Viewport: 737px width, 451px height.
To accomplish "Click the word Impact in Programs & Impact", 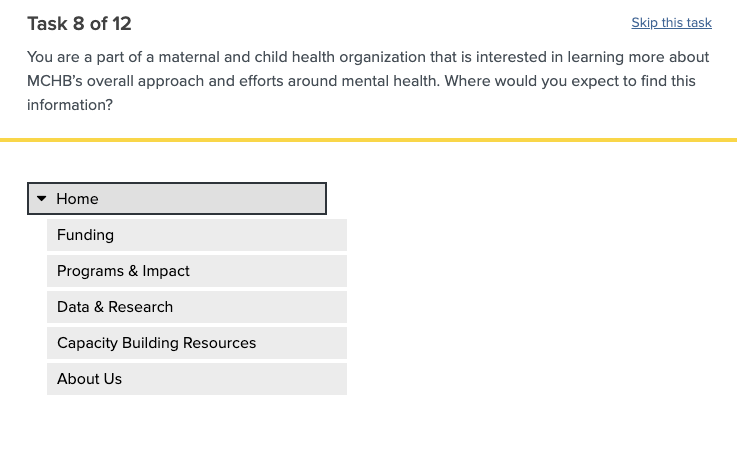I will point(166,271).
